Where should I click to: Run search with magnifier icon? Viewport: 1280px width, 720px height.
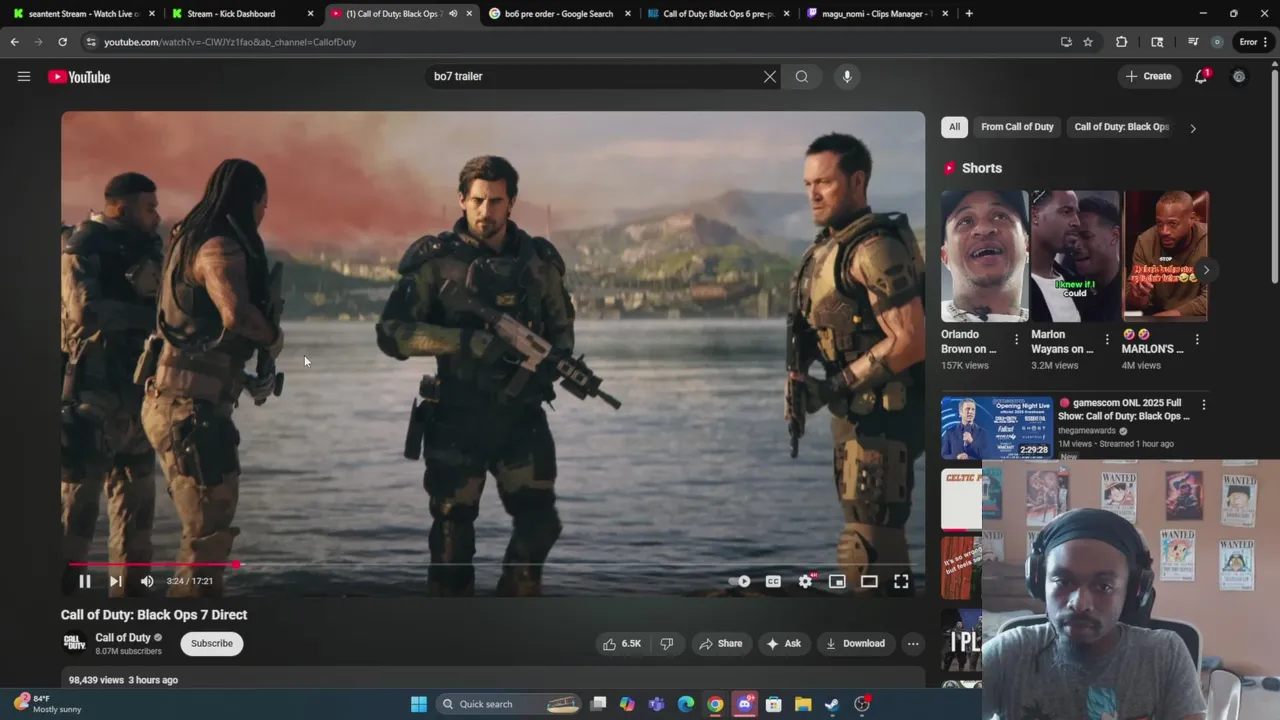802,77
